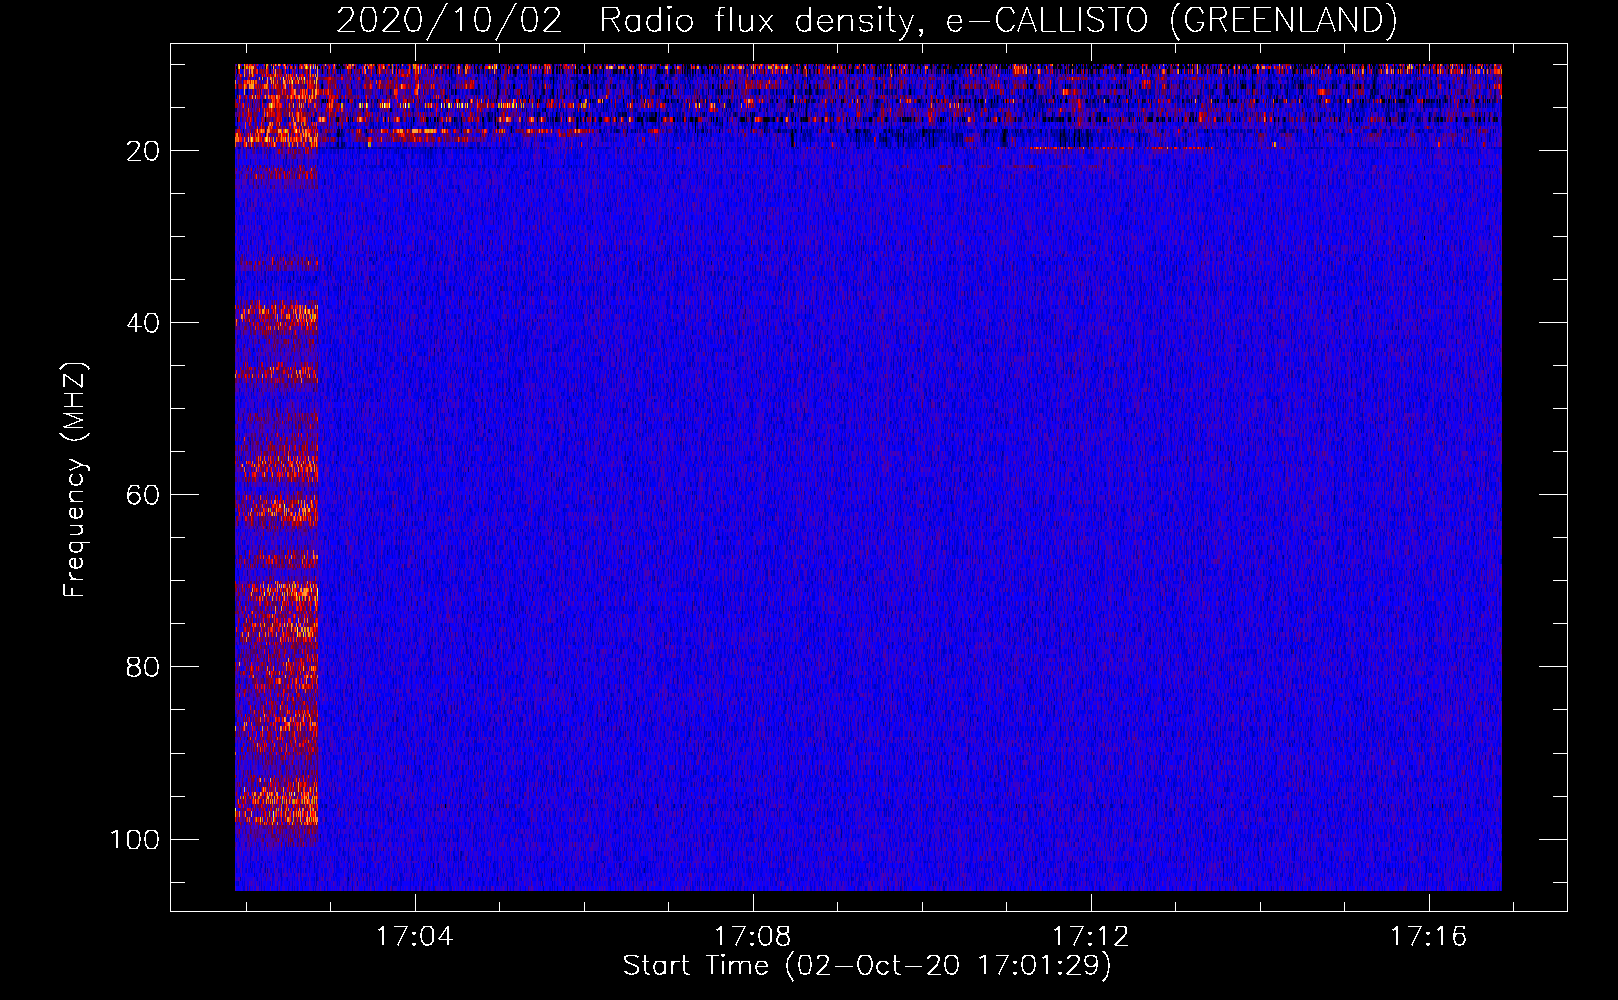Click the 'Frequency (MHZ)' axis label
Image resolution: width=1618 pixels, height=1000 pixels.
pos(75,480)
